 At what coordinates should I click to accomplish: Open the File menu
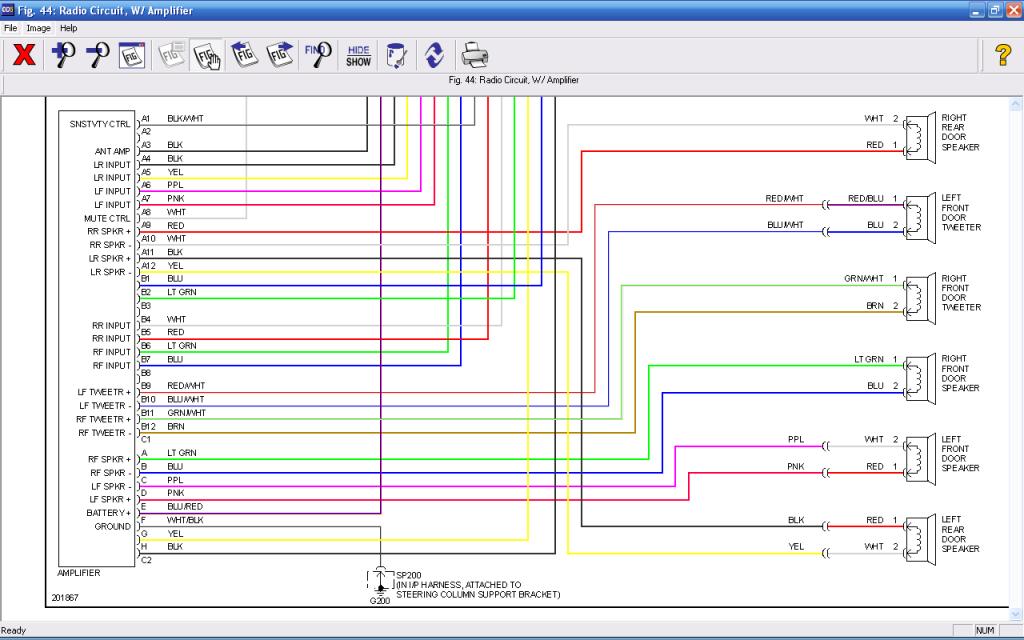[11, 28]
